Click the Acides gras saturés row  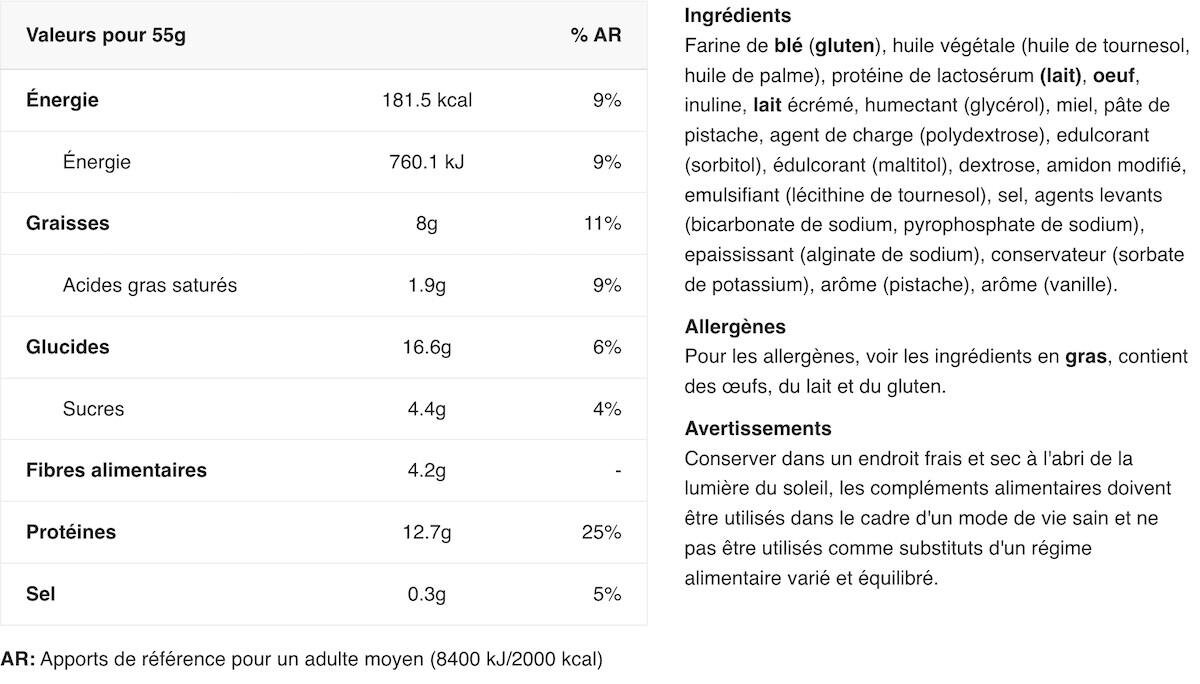pos(324,285)
